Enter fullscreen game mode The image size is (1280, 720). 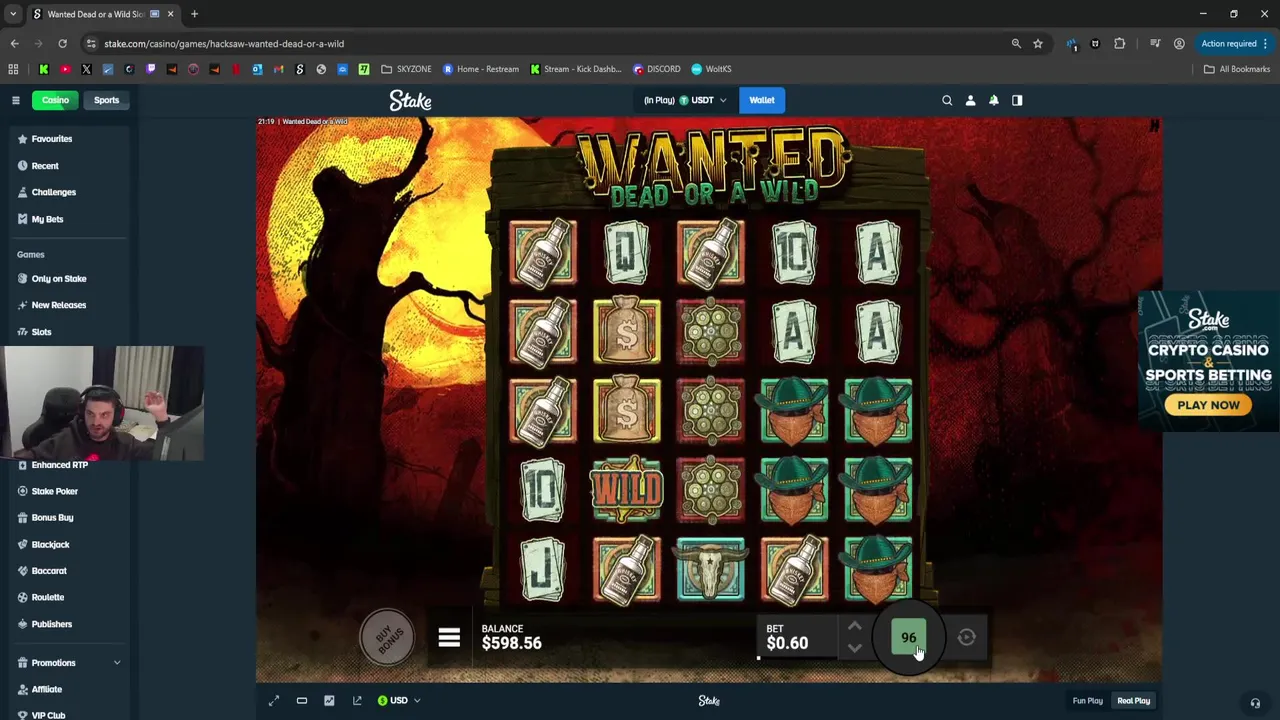pos(274,701)
